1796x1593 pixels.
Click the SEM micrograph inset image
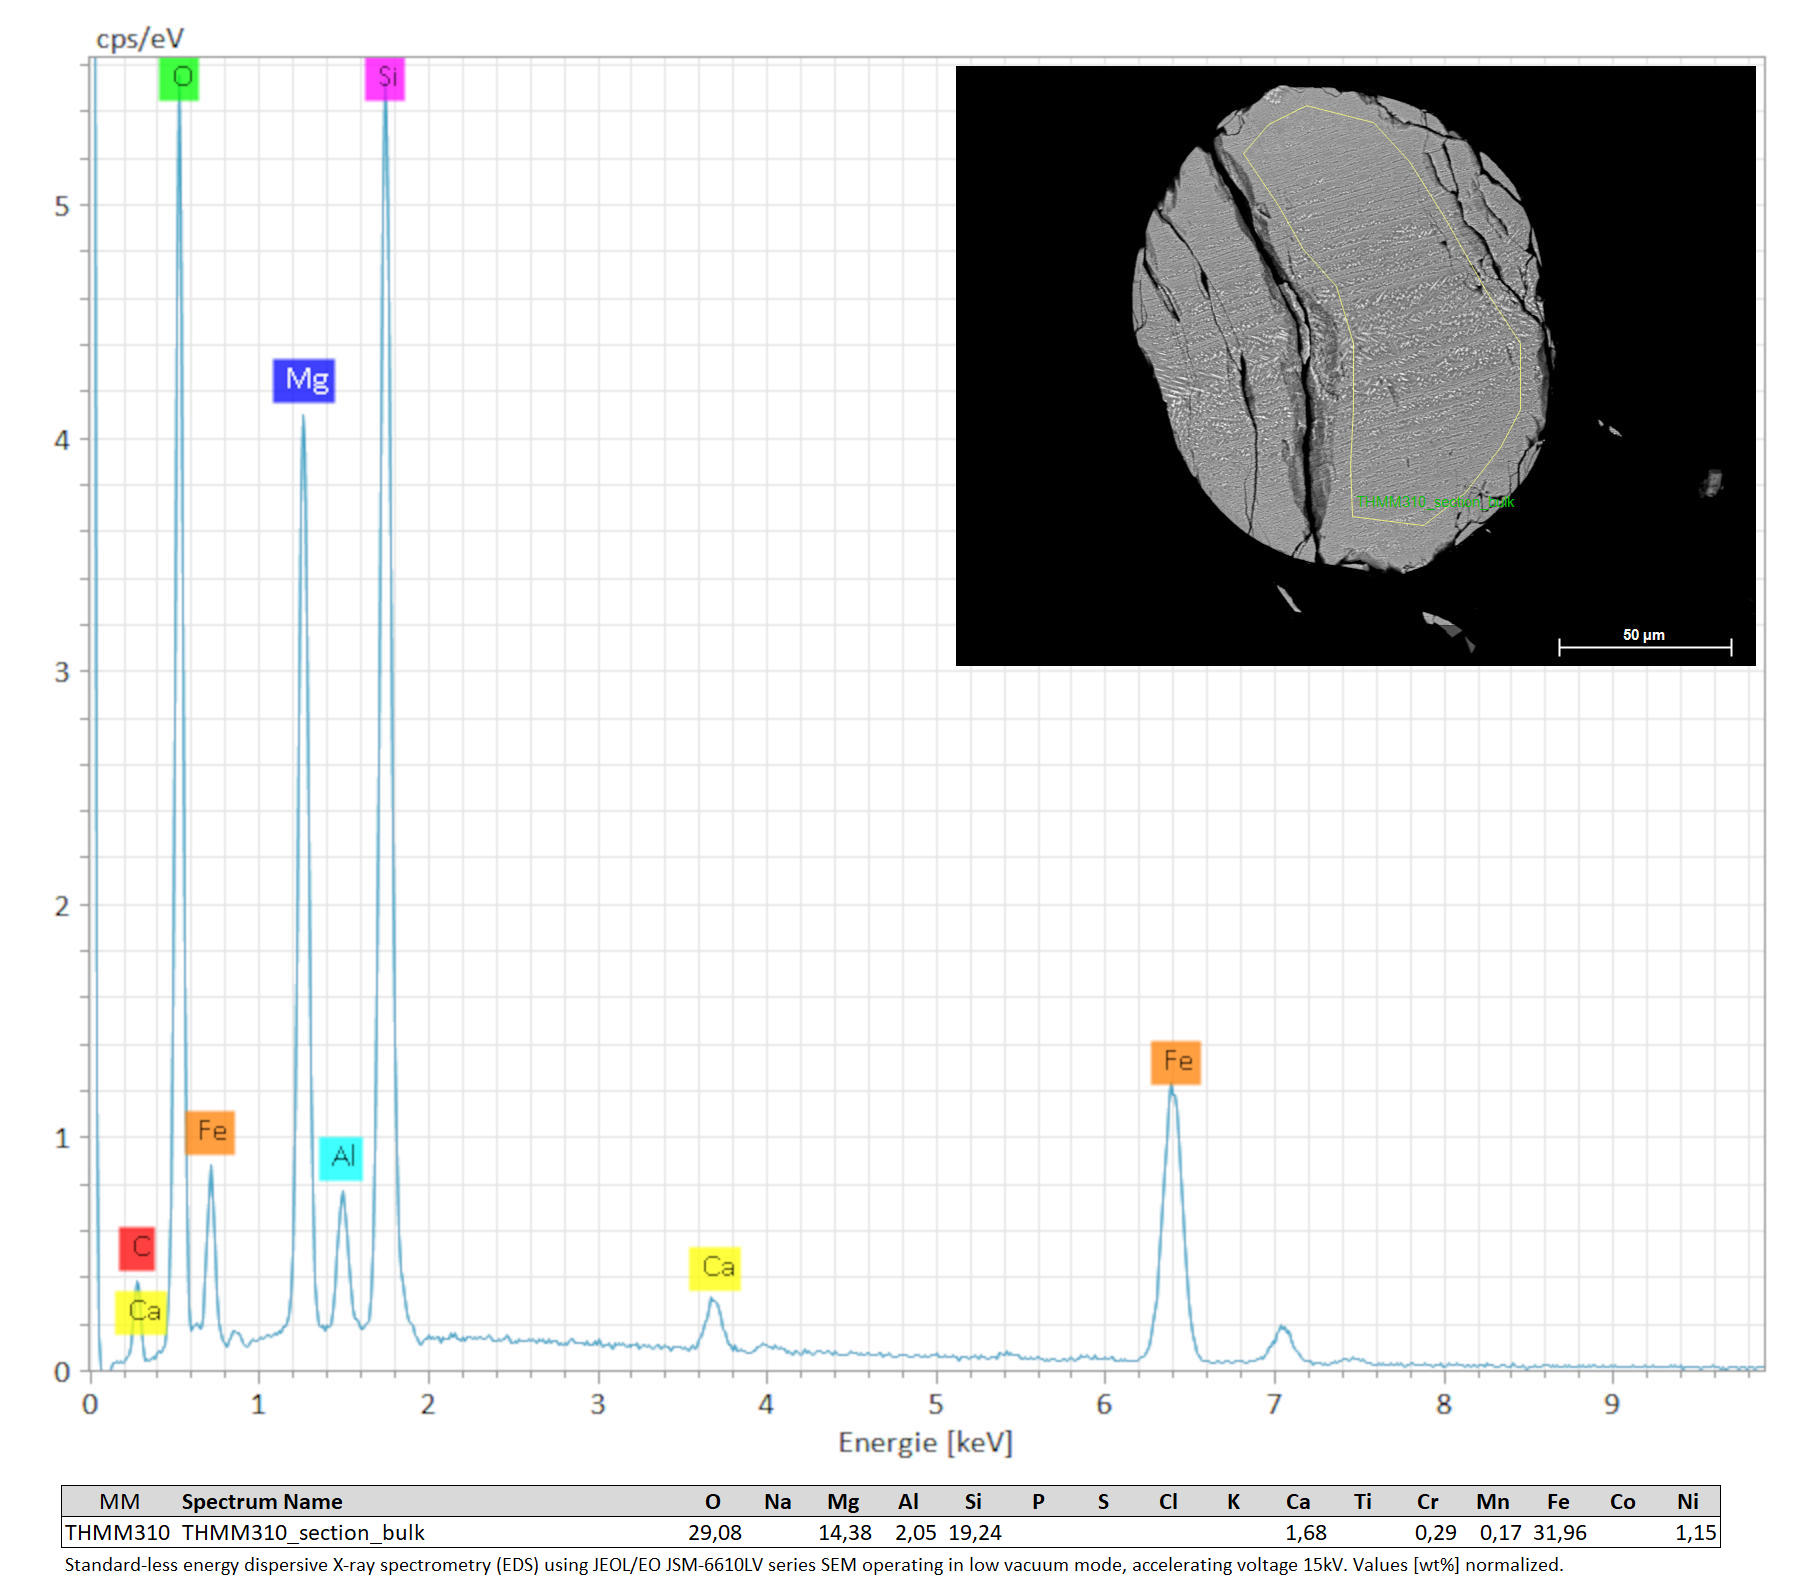point(1355,365)
